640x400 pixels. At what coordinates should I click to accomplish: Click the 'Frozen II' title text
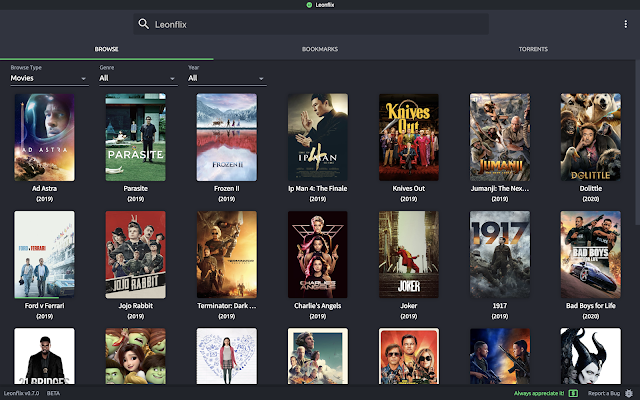pos(227,189)
